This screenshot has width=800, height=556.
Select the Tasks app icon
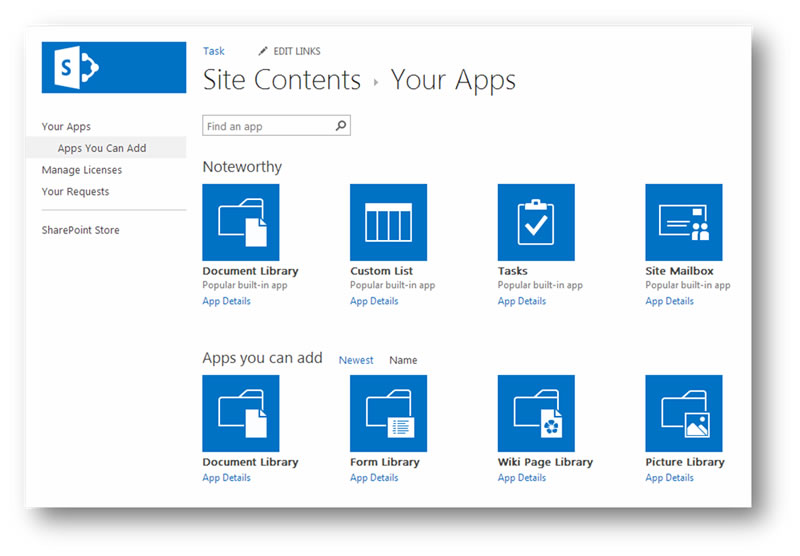point(536,222)
